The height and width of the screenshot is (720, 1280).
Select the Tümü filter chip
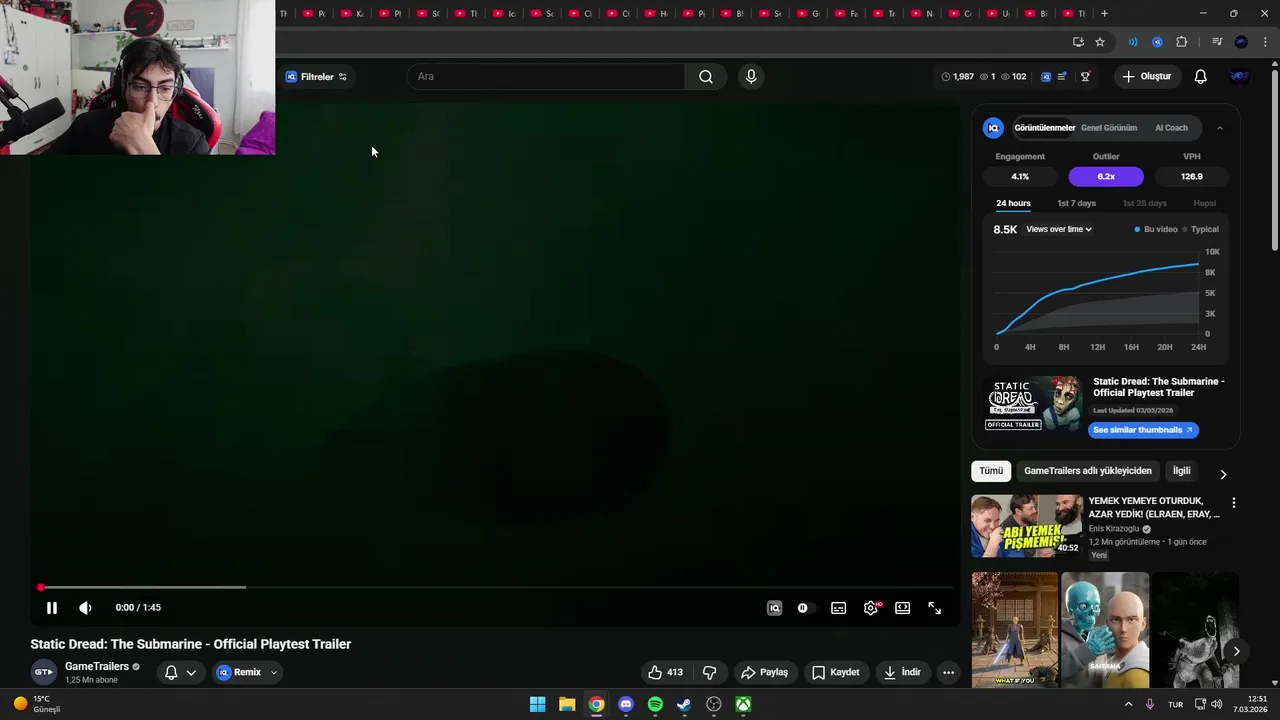pos(991,471)
